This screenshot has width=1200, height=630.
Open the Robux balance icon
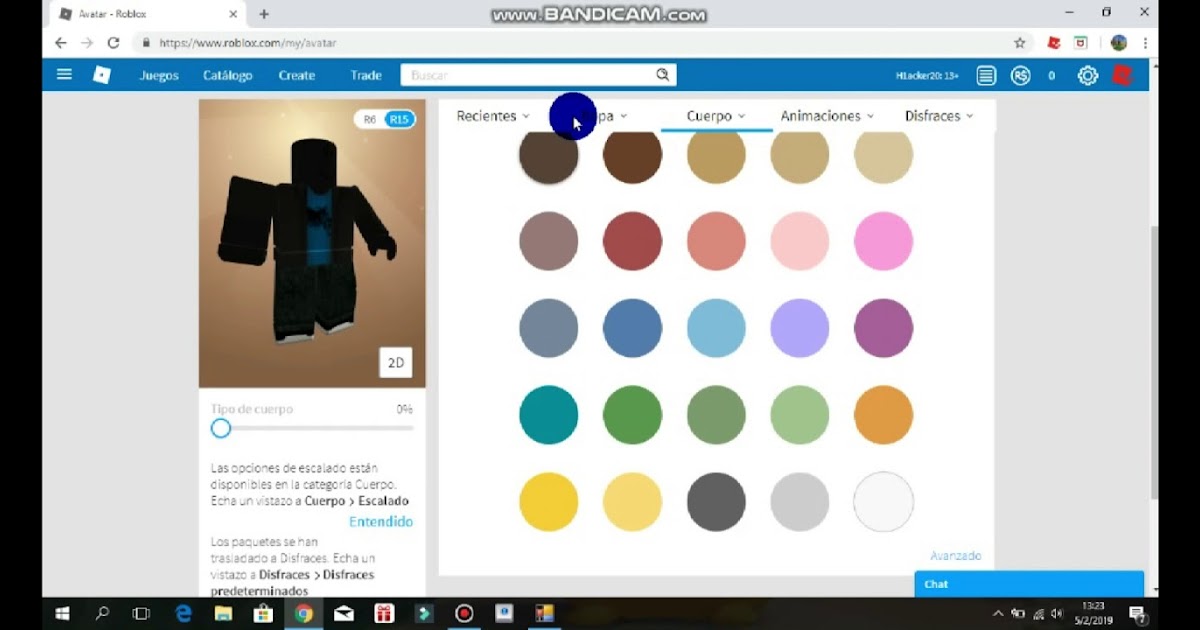[x=1020, y=75]
